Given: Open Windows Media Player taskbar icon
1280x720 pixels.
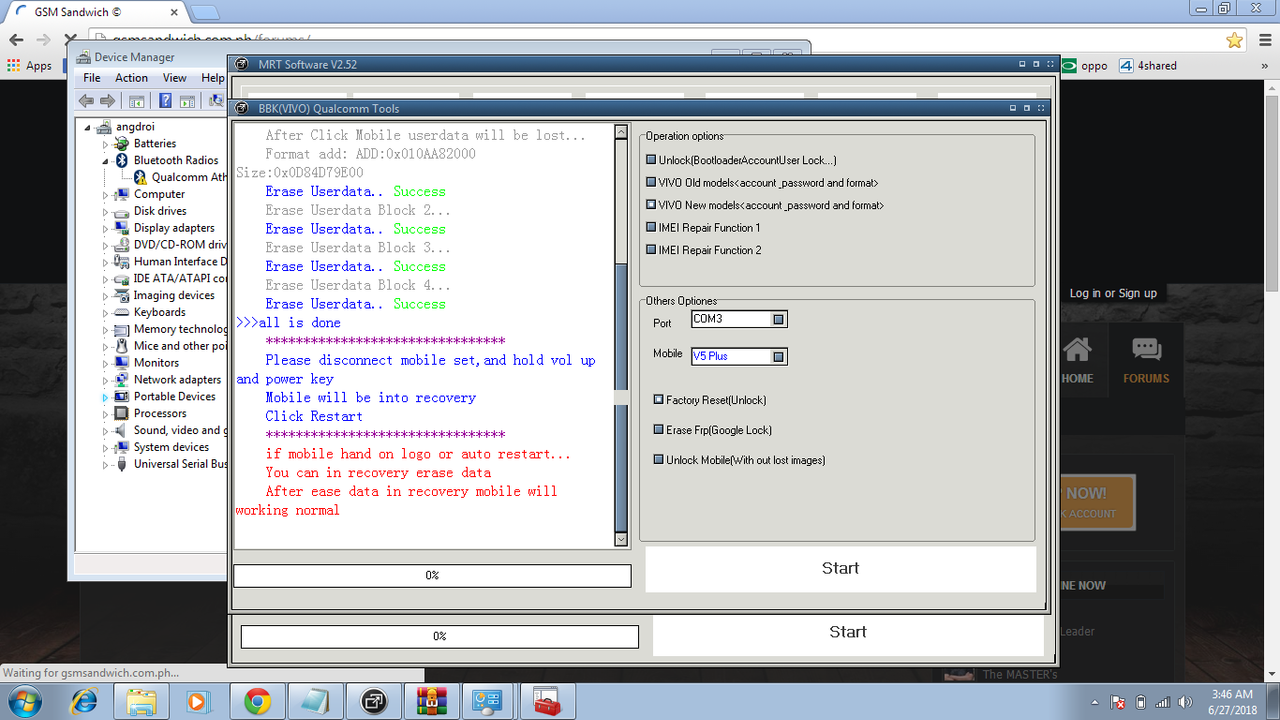Looking at the screenshot, I should pyautogui.click(x=198, y=702).
